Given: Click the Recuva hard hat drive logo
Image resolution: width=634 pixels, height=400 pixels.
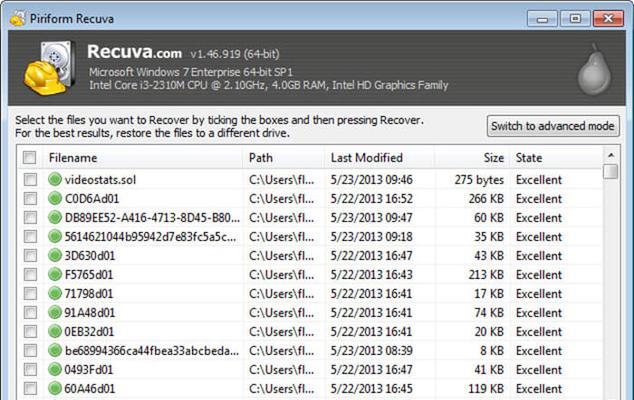Looking at the screenshot, I should tap(50, 68).
